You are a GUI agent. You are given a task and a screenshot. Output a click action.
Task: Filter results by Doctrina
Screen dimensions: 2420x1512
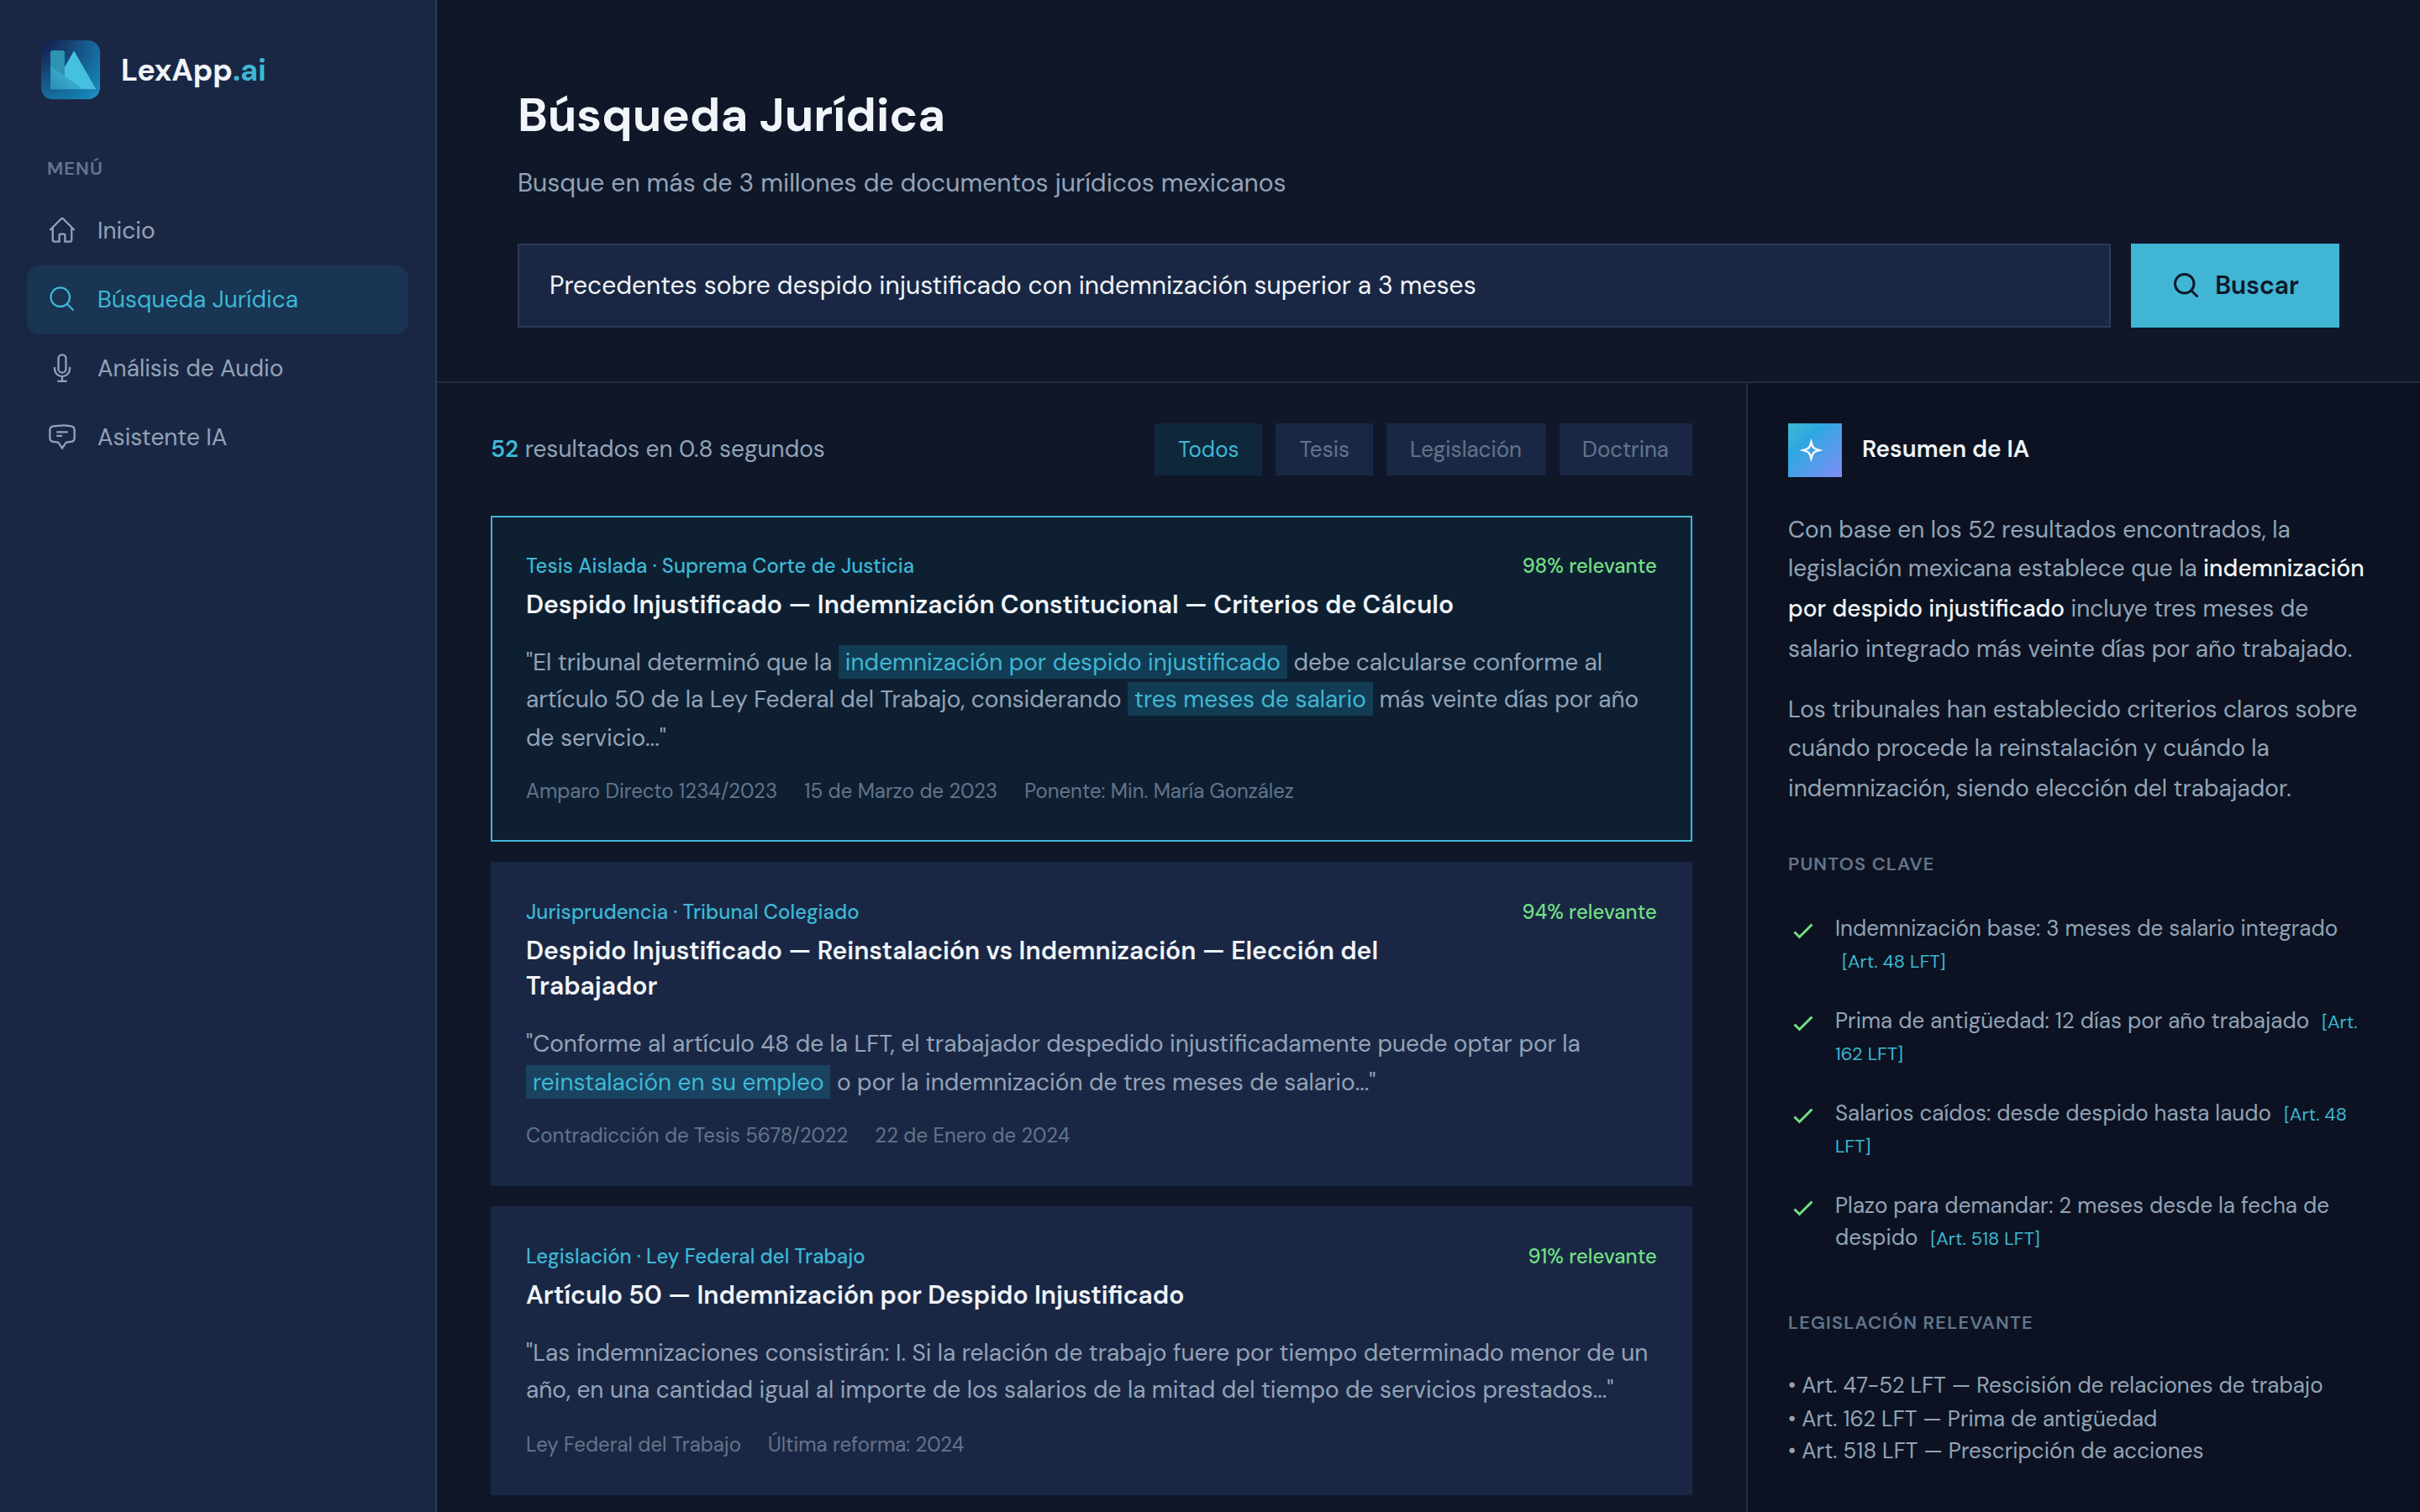1625,449
